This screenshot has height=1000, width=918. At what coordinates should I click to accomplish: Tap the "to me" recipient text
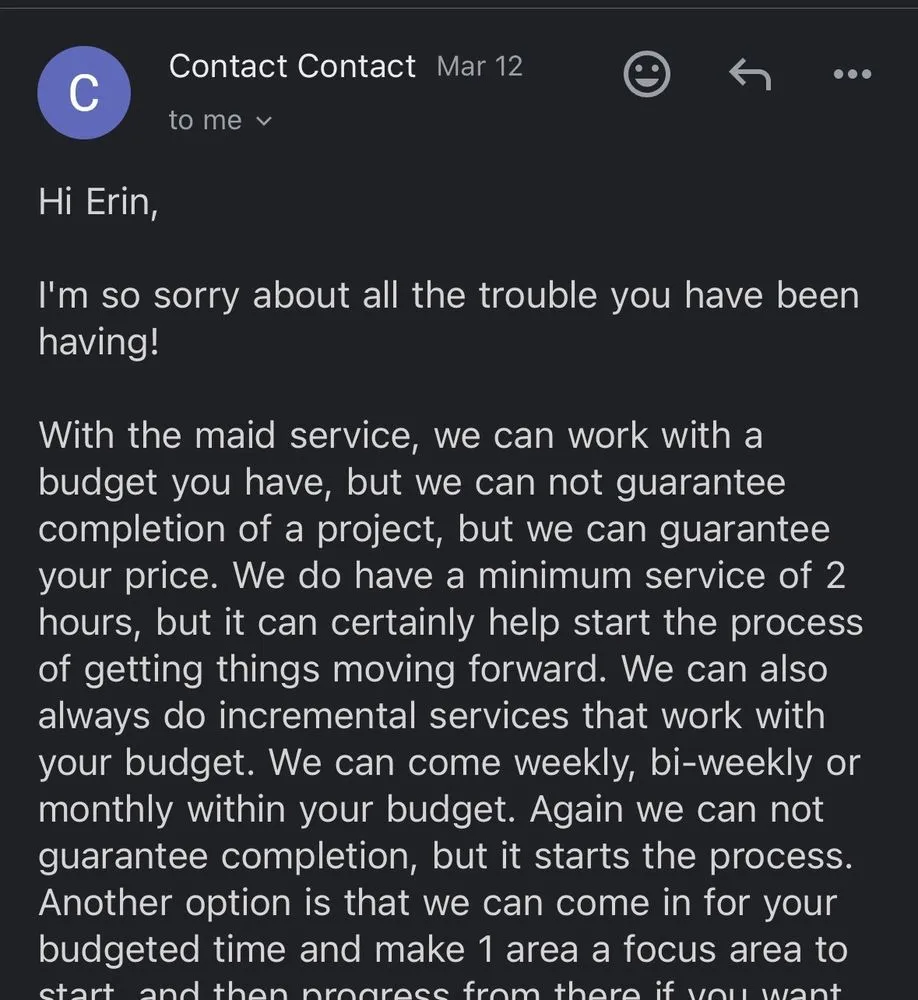[x=205, y=121]
